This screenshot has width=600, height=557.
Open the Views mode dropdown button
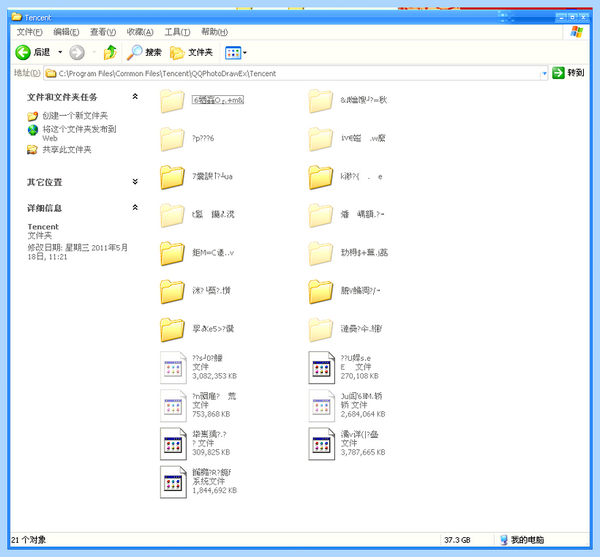pyautogui.click(x=236, y=52)
